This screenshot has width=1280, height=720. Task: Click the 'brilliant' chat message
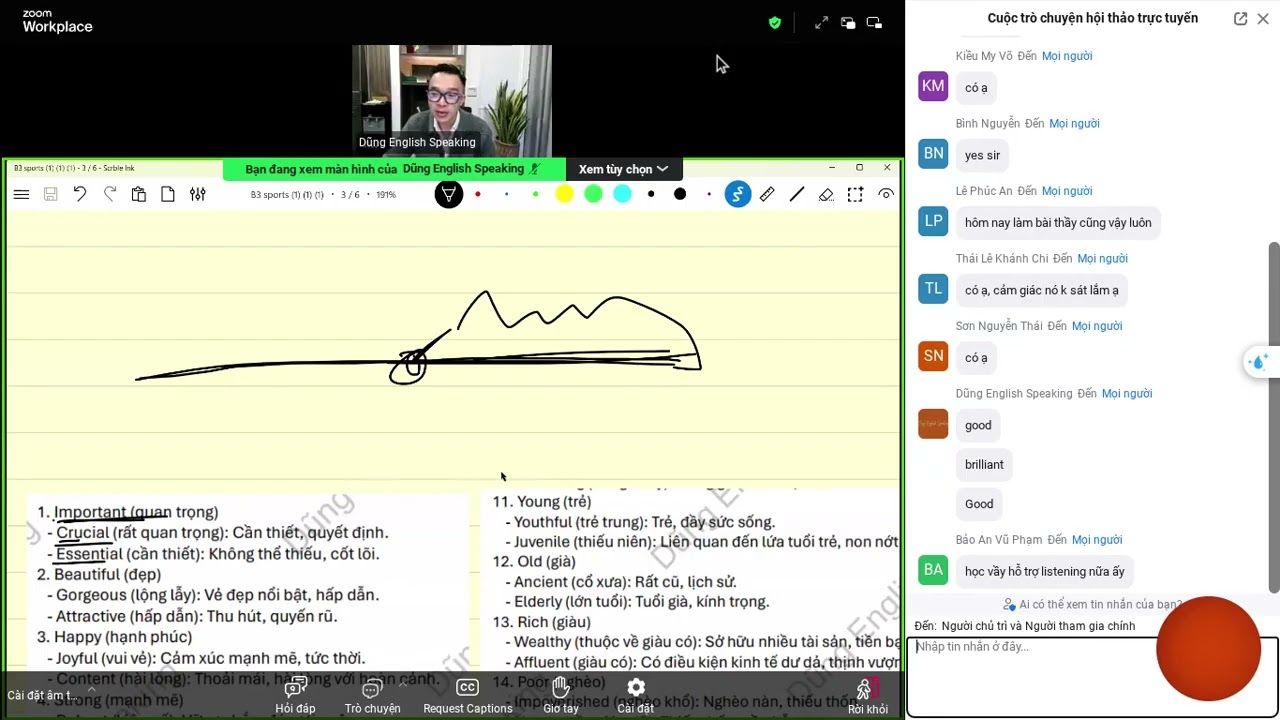tap(984, 464)
